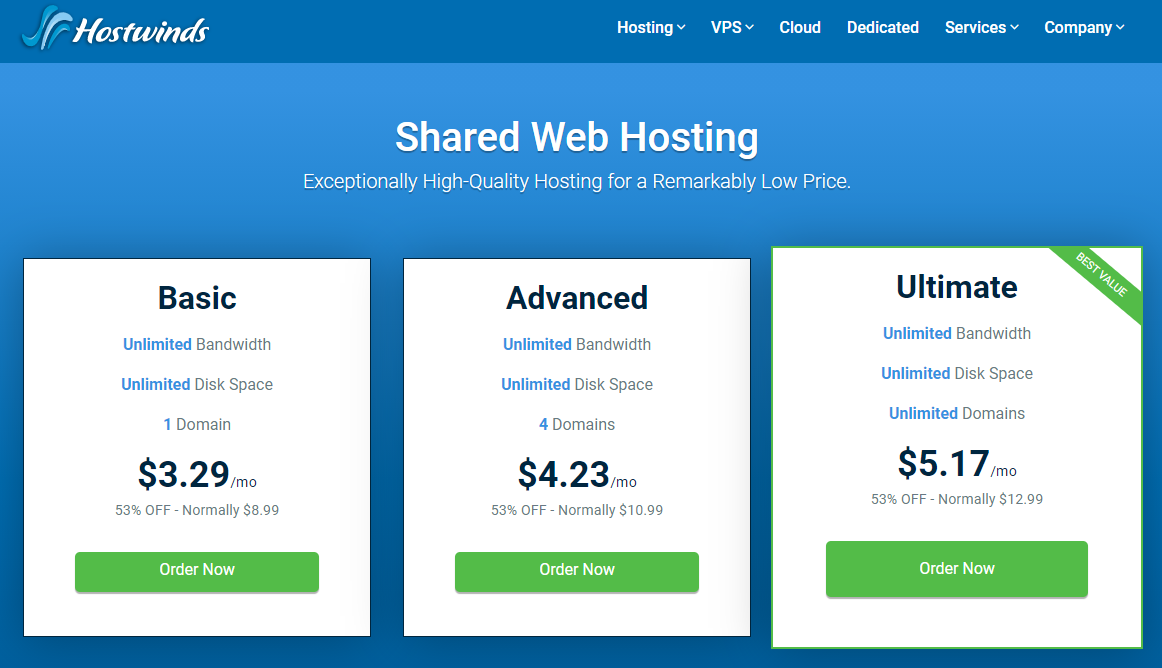Click "53% OFF - Normally $12.99" text

click(x=957, y=499)
